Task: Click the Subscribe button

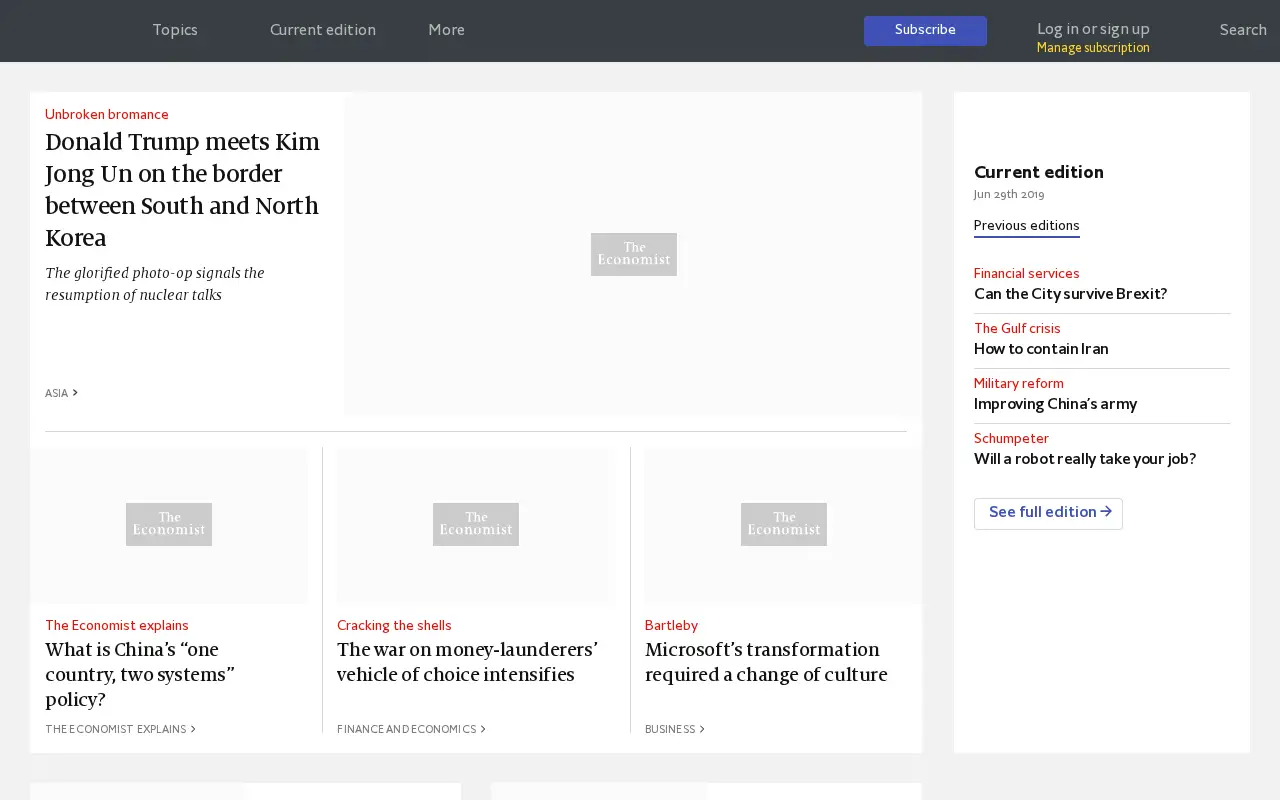Action: (925, 31)
